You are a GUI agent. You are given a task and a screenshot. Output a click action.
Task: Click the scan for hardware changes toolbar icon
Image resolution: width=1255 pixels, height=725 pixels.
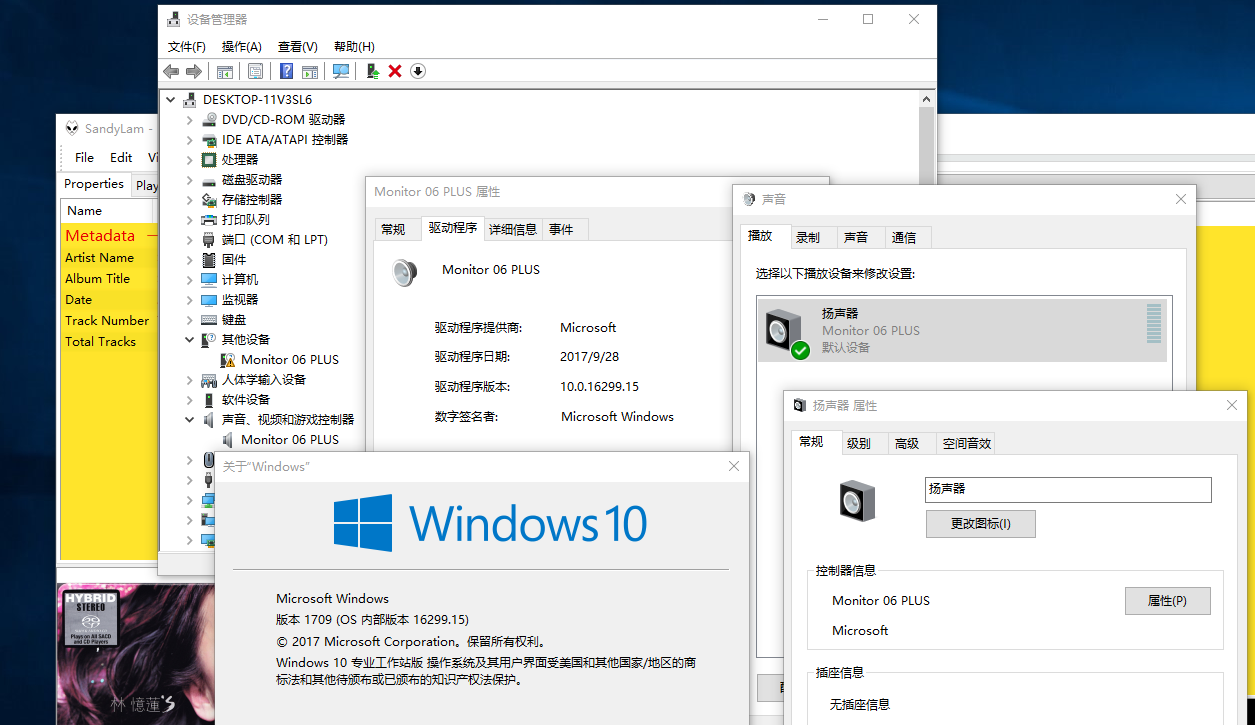341,71
